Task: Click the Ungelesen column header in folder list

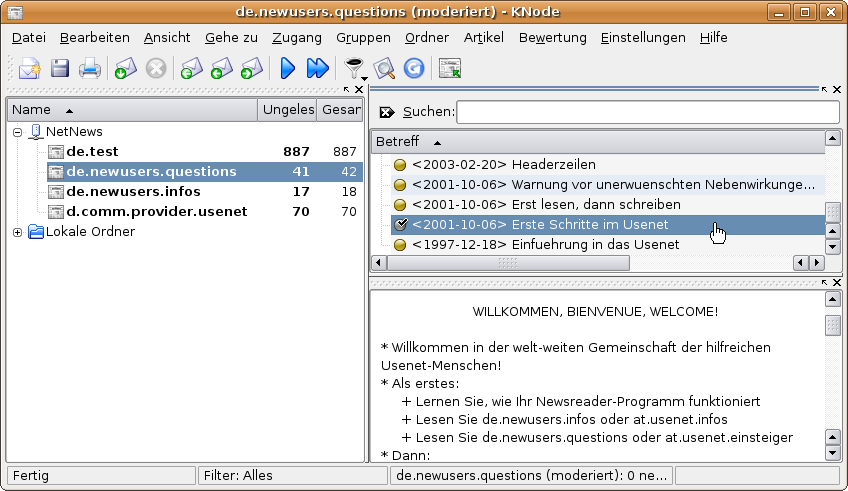Action: (x=287, y=110)
